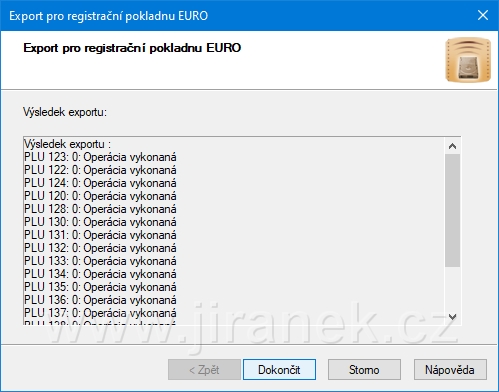499x392 pixels.
Task: Select the line PLU 122: 0: Operácia vykonaná
Action: (x=100, y=170)
